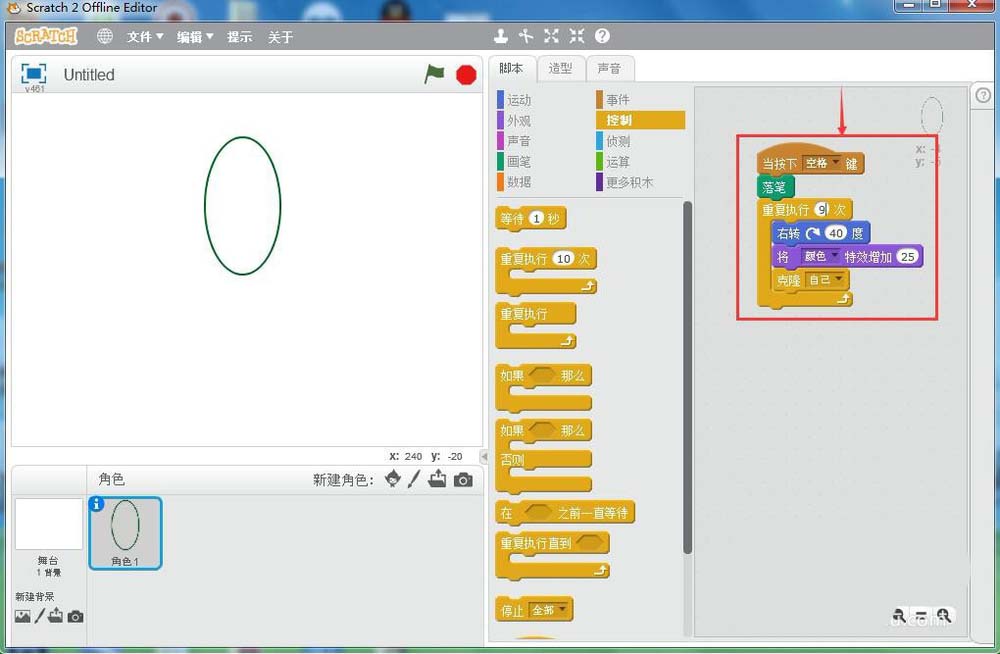Toggle full-screen presentation mode icon
1000x654 pixels.
click(x=33, y=74)
